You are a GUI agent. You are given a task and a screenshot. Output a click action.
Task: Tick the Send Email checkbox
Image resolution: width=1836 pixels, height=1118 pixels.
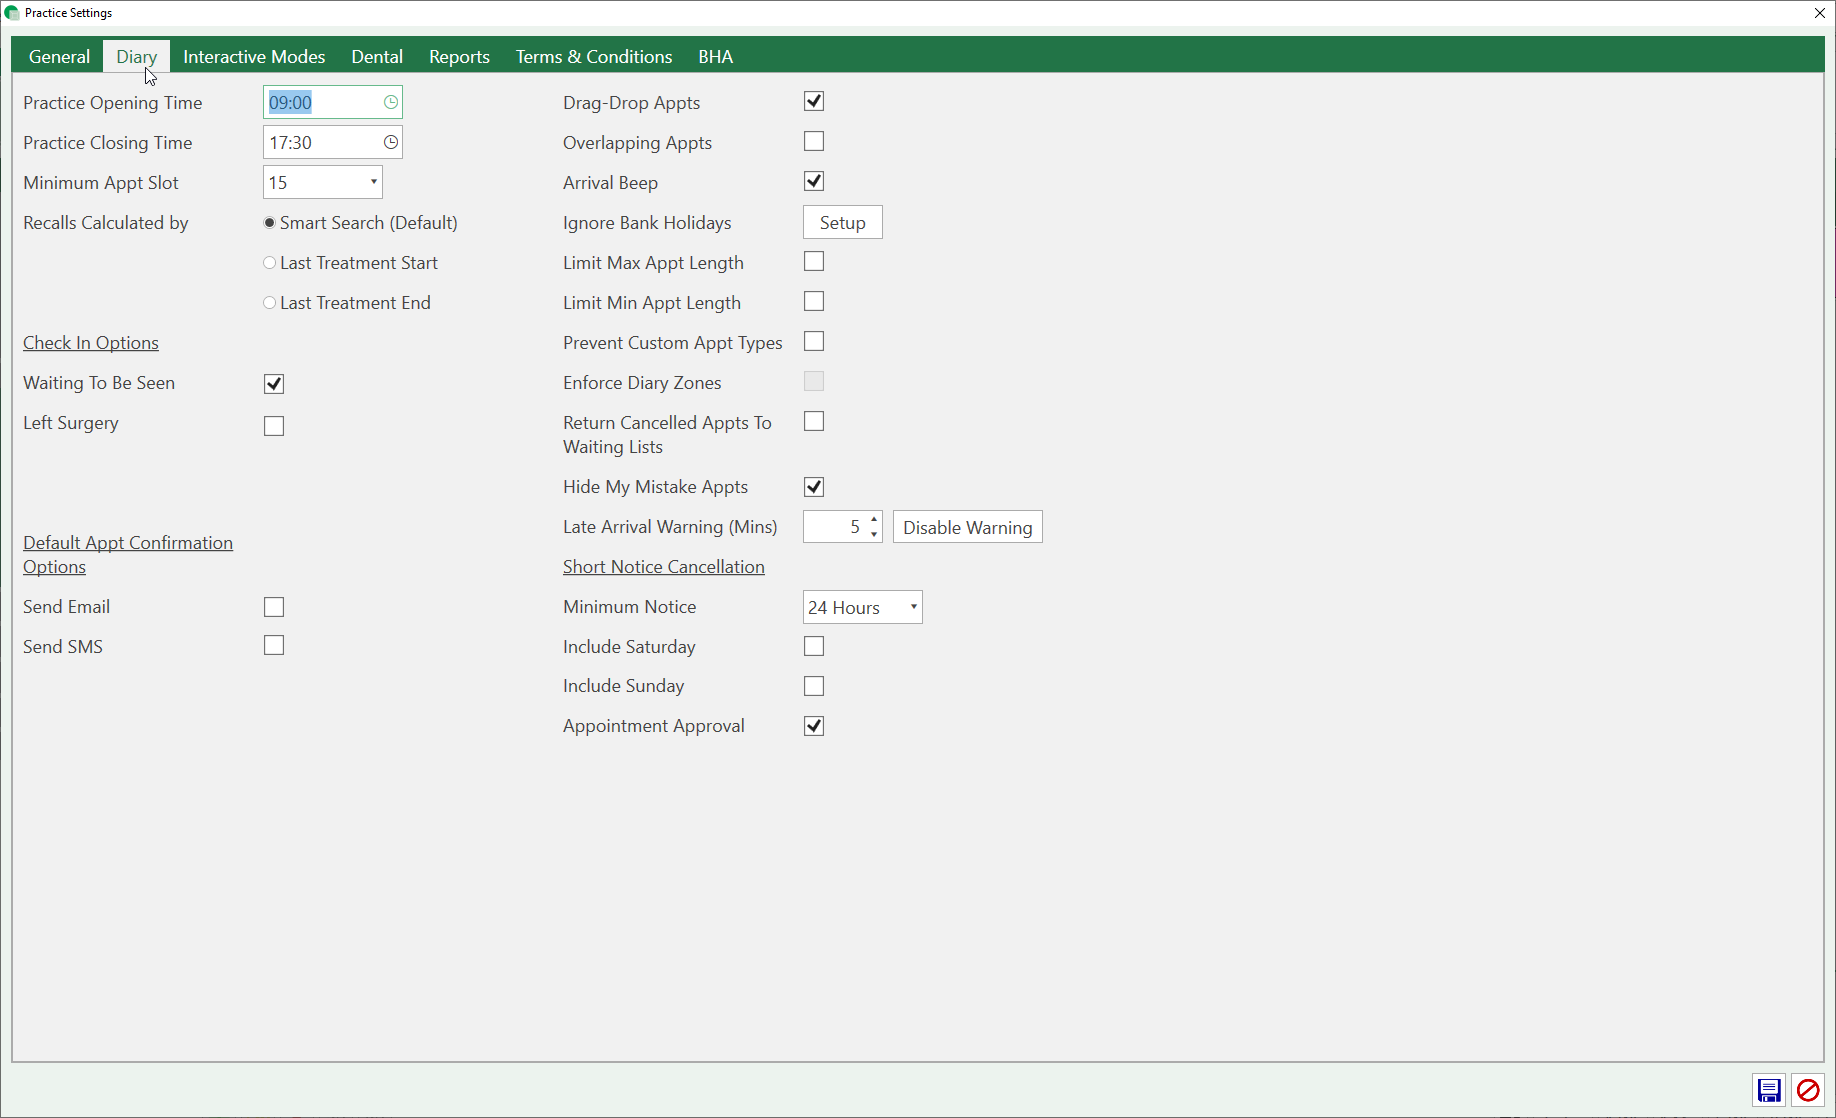pyautogui.click(x=274, y=607)
